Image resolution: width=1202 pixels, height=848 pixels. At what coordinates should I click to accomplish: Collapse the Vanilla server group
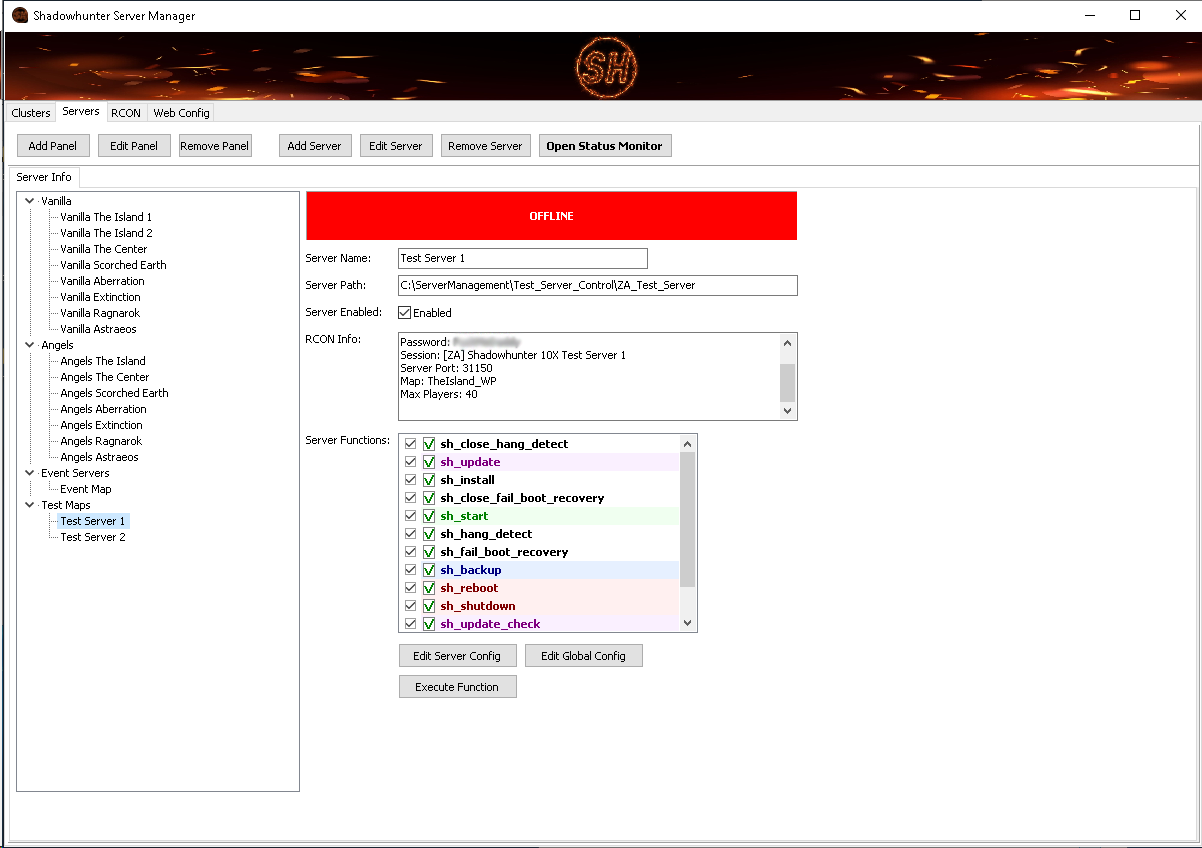click(x=28, y=200)
